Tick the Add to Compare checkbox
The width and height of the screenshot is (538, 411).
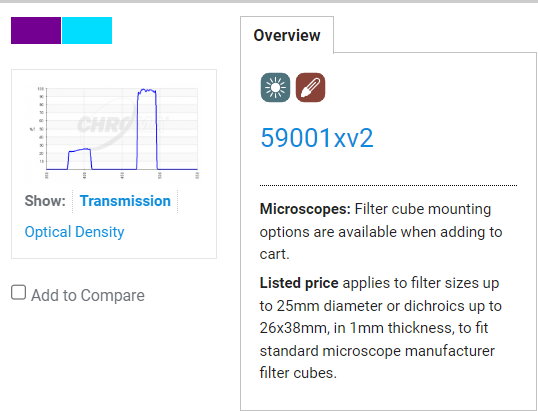click(x=19, y=293)
